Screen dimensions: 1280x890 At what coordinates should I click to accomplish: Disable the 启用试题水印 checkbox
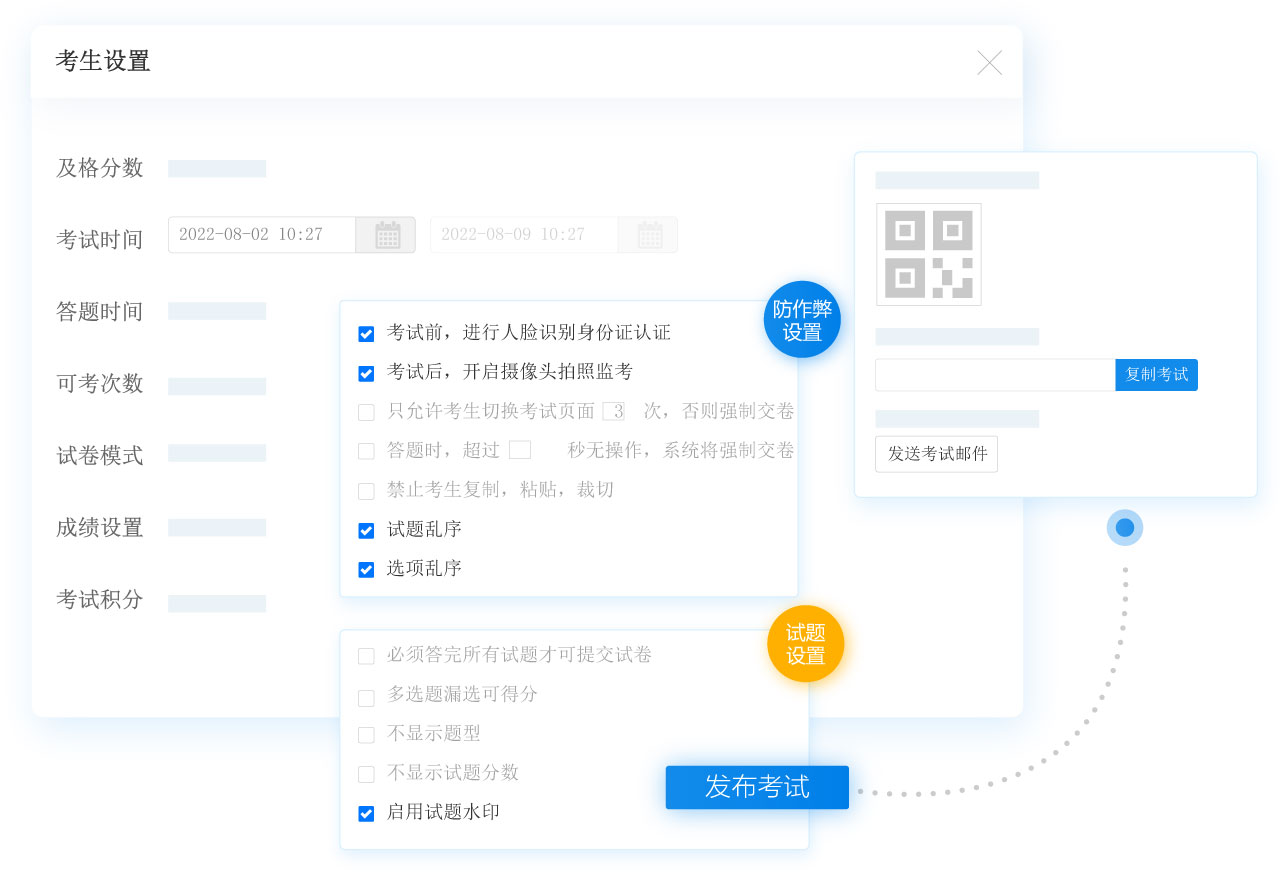pyautogui.click(x=366, y=814)
